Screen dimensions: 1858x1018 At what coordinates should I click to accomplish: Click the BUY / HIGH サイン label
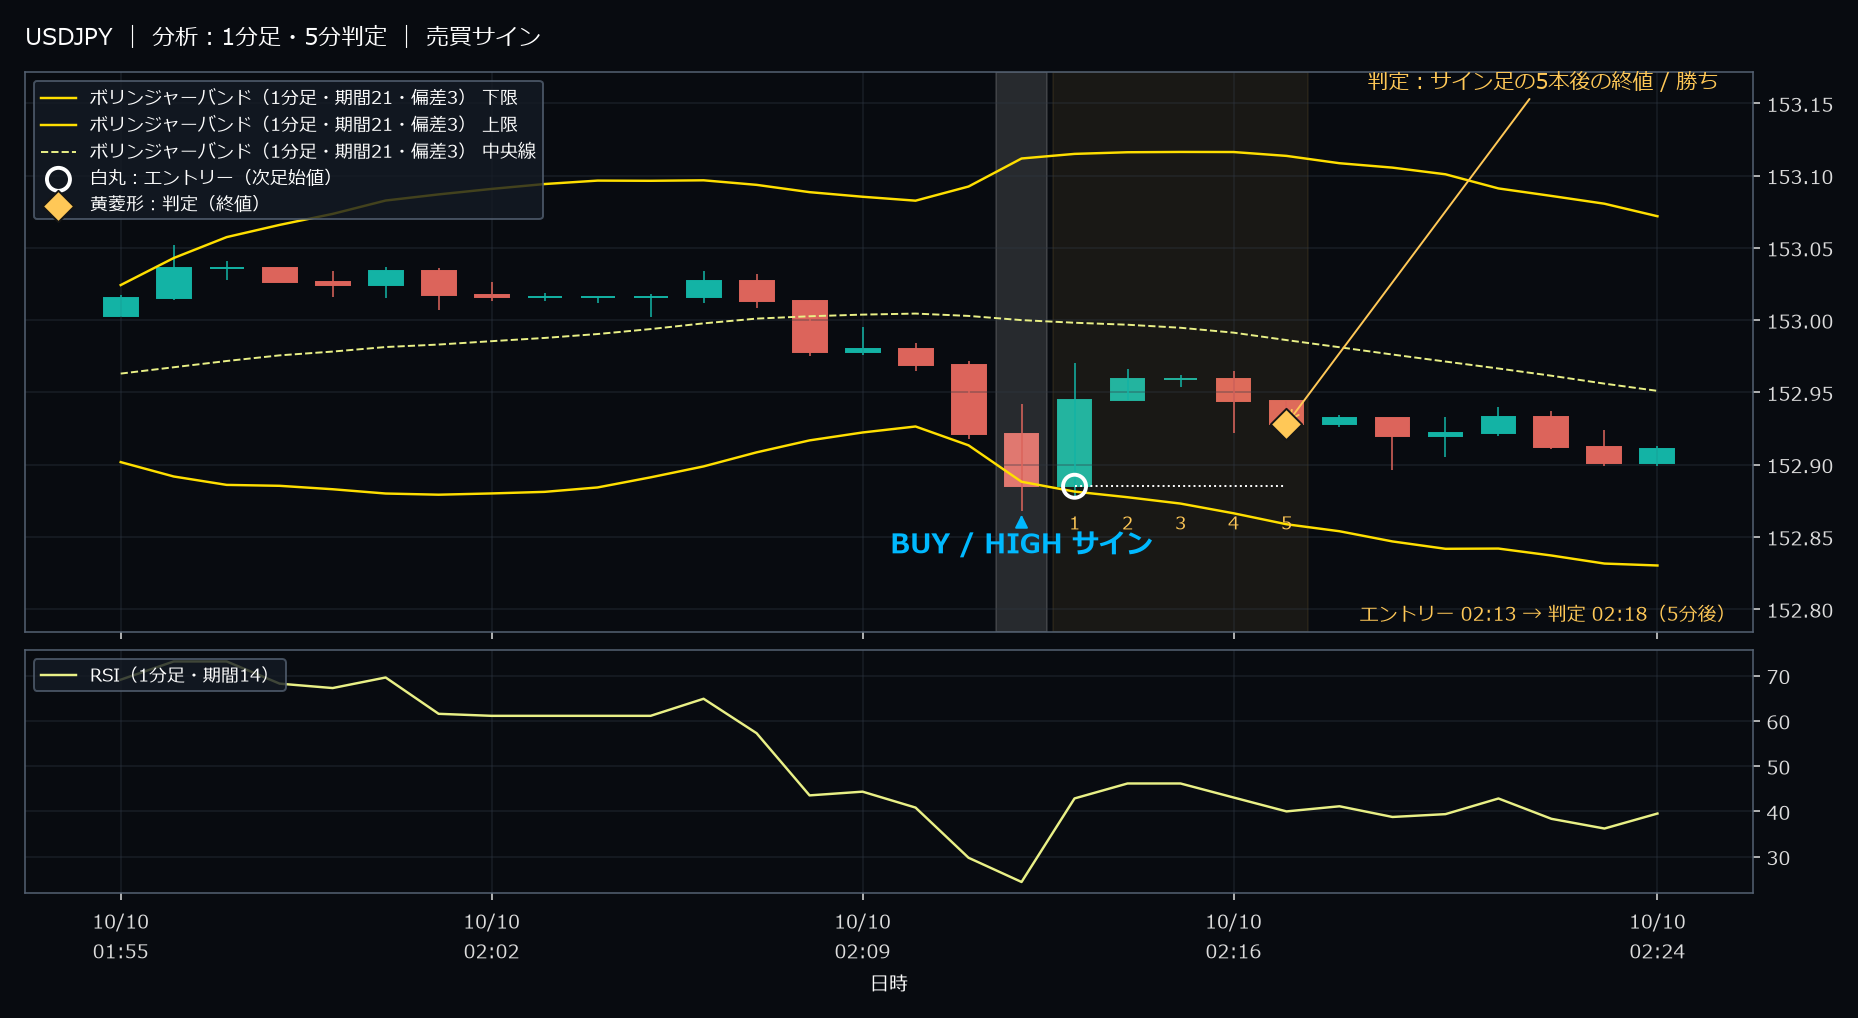point(1021,544)
